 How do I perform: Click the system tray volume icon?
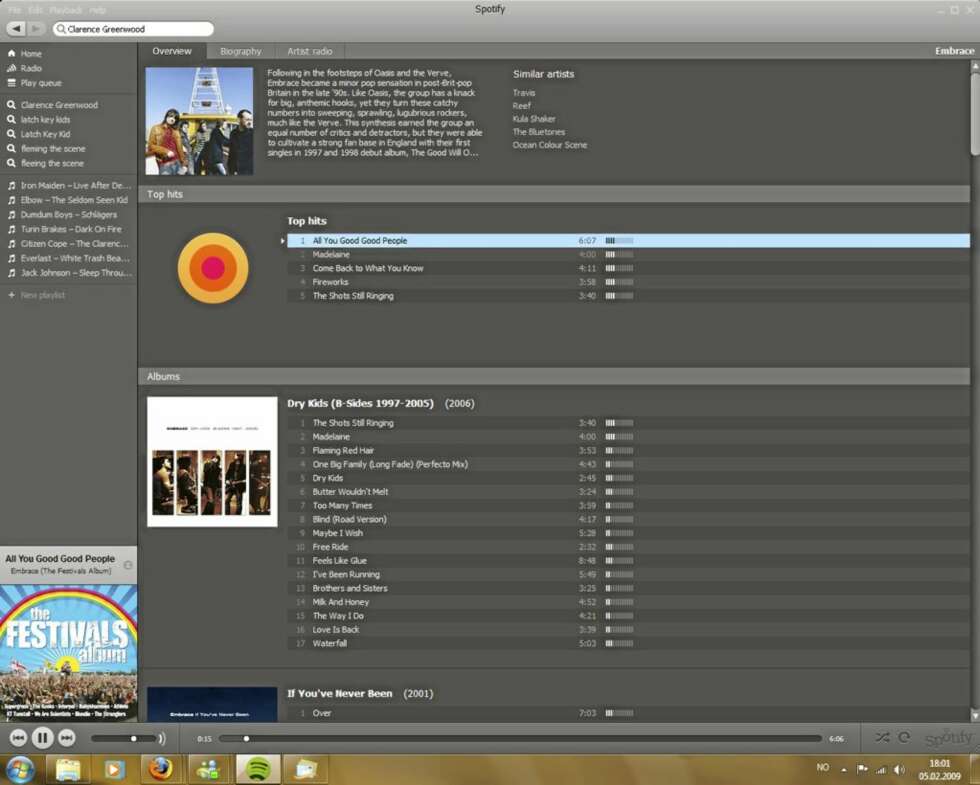[899, 769]
